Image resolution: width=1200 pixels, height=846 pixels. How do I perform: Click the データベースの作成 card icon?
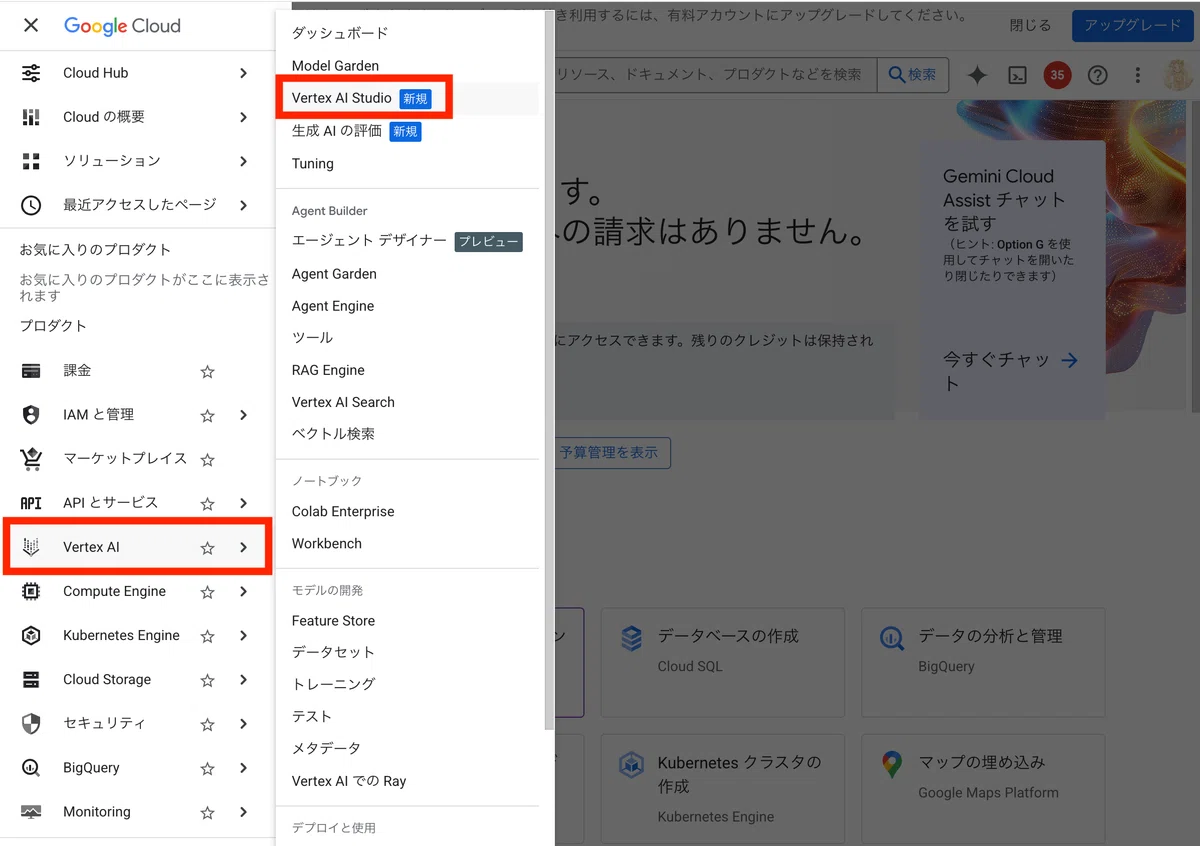click(631, 638)
